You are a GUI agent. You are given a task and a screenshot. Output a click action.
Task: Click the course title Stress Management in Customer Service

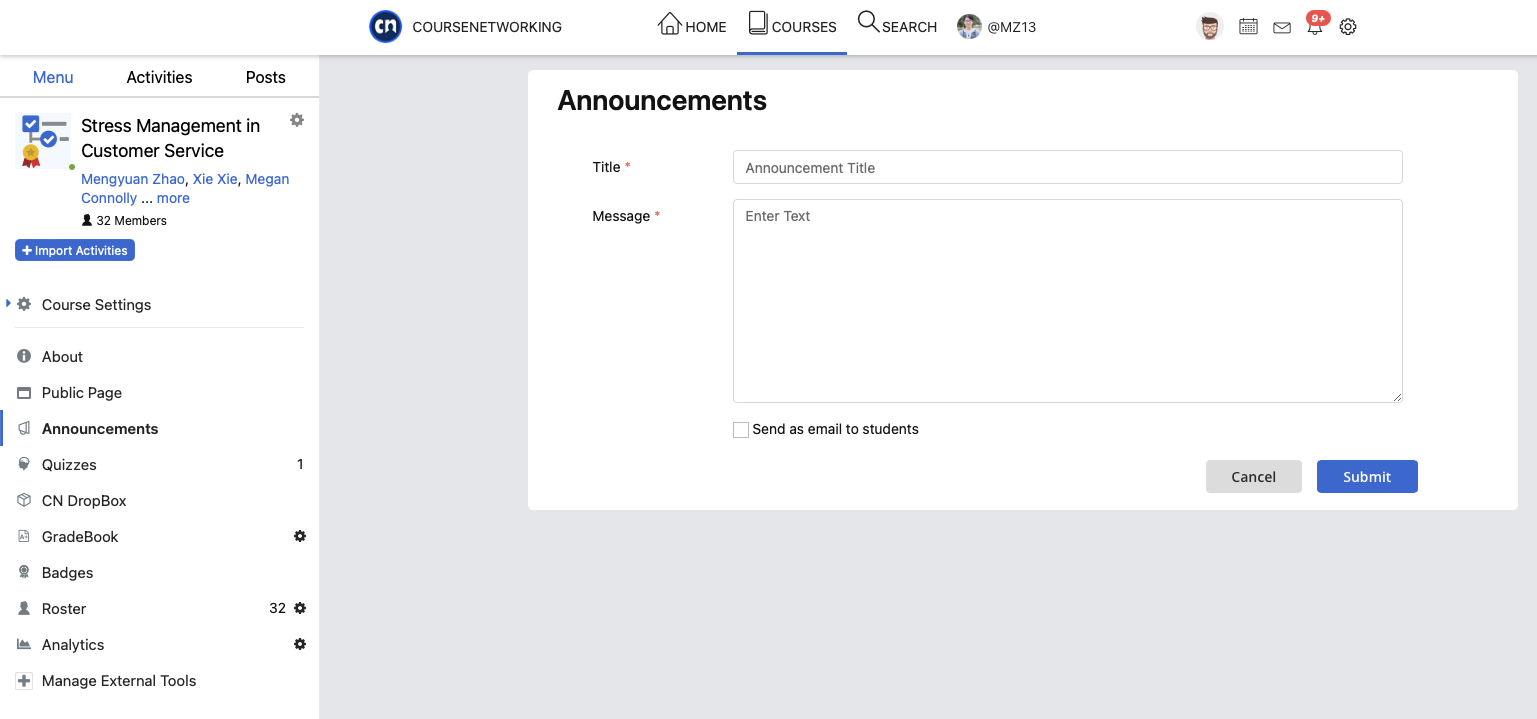pyautogui.click(x=170, y=138)
